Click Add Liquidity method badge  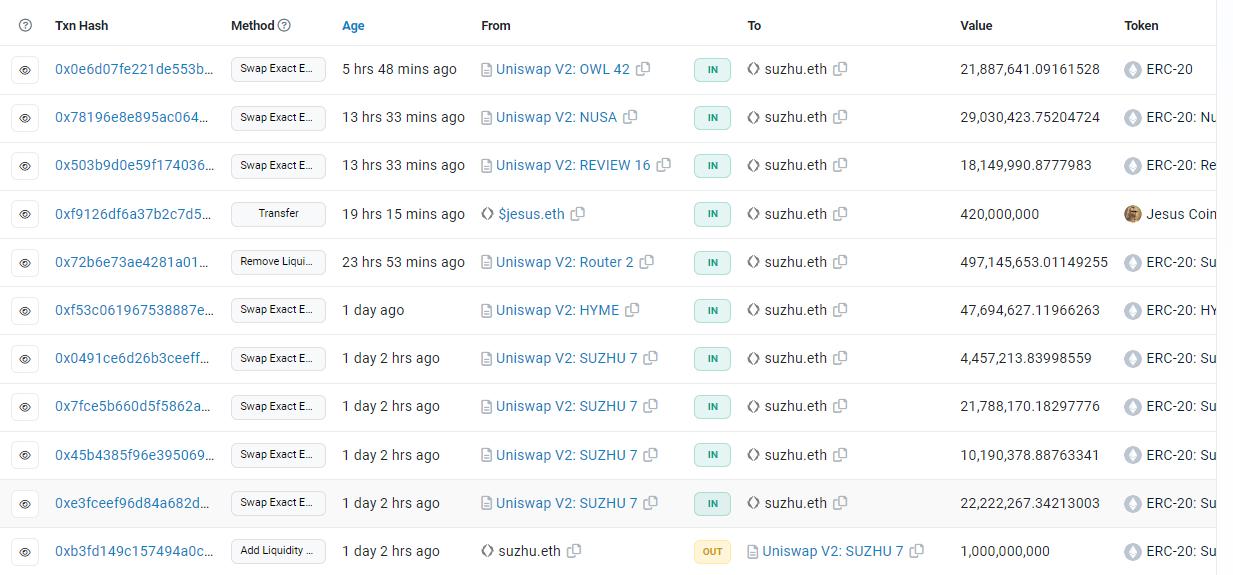coord(278,551)
